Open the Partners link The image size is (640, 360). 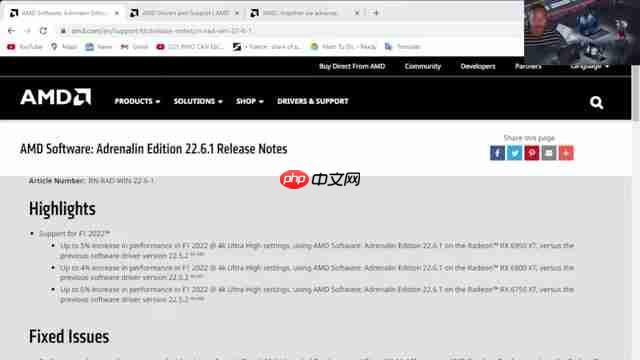pyautogui.click(x=528, y=67)
